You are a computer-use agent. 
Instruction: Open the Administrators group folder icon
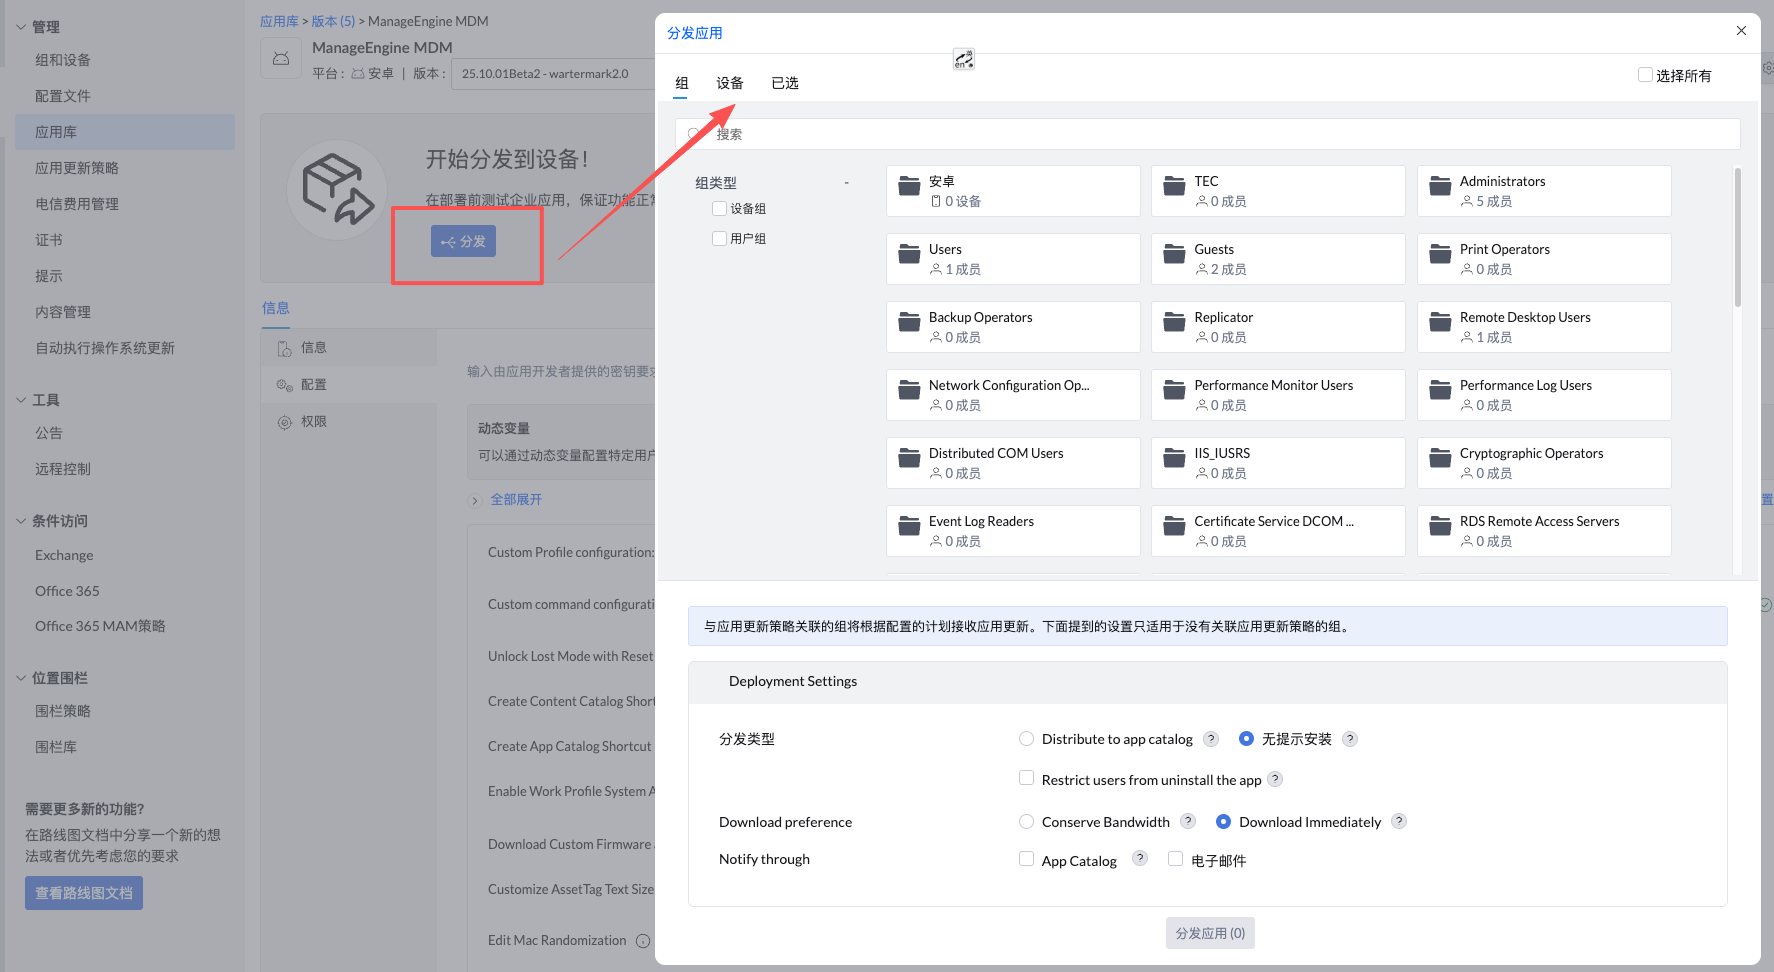coord(1440,186)
